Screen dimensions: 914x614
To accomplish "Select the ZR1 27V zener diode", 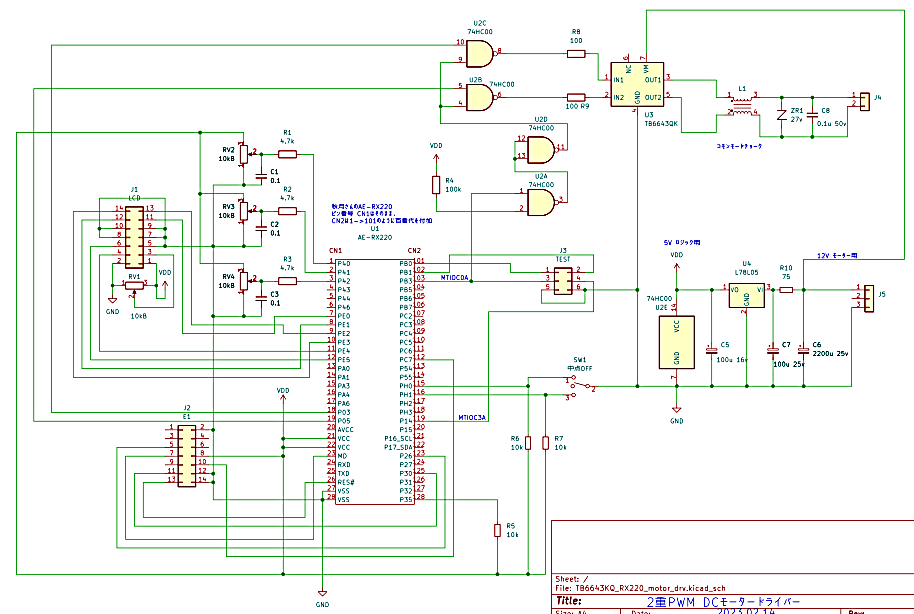I will [x=783, y=117].
